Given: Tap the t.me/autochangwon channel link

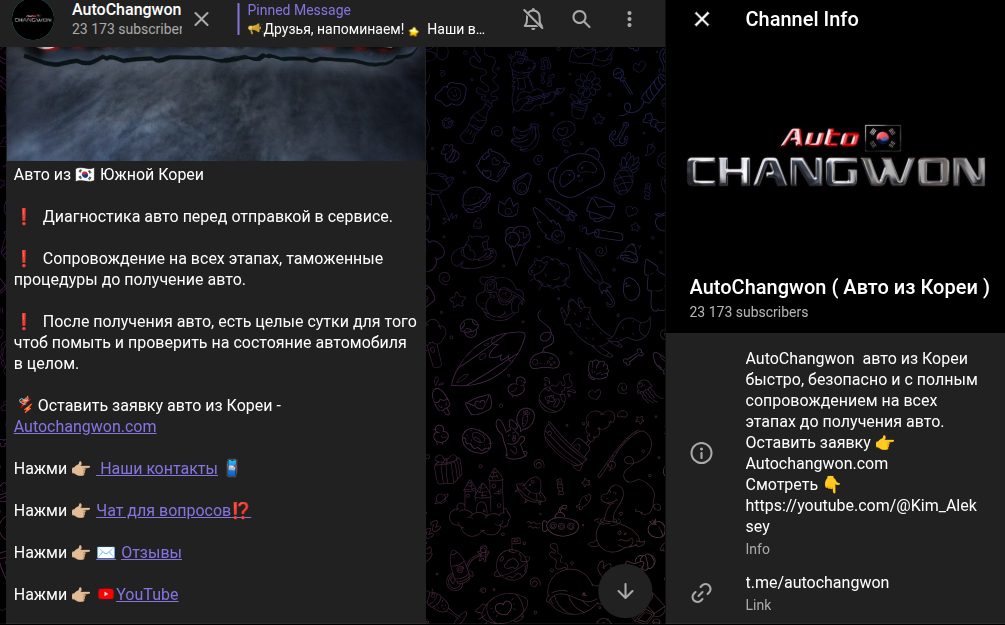Looking at the screenshot, I should click(817, 582).
